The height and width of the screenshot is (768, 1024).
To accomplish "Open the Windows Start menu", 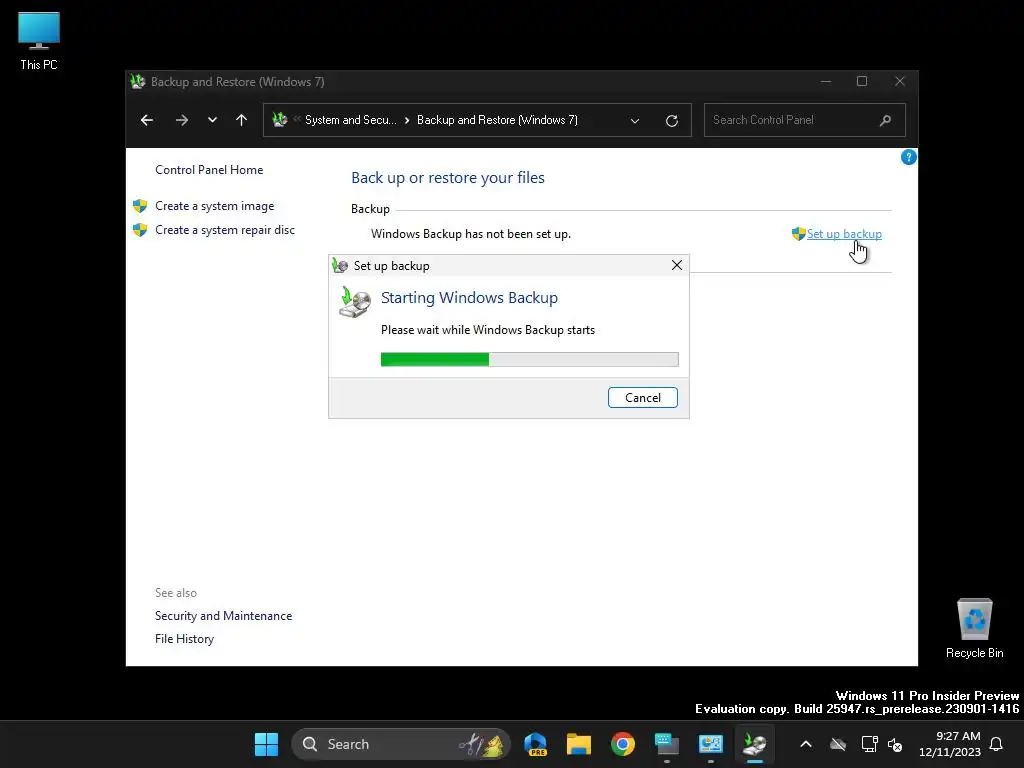I will point(266,744).
